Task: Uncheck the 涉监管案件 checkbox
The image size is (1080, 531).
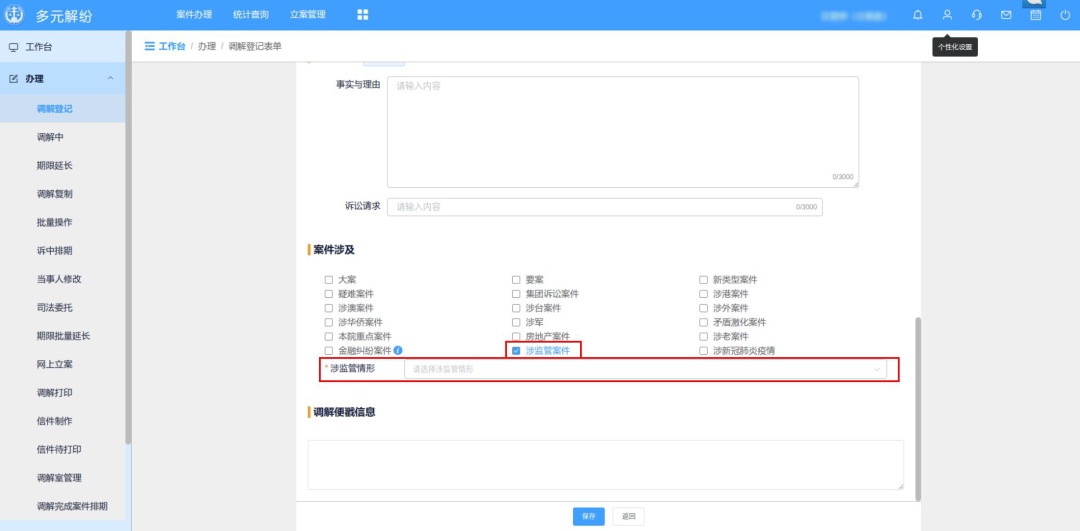Action: coord(516,351)
